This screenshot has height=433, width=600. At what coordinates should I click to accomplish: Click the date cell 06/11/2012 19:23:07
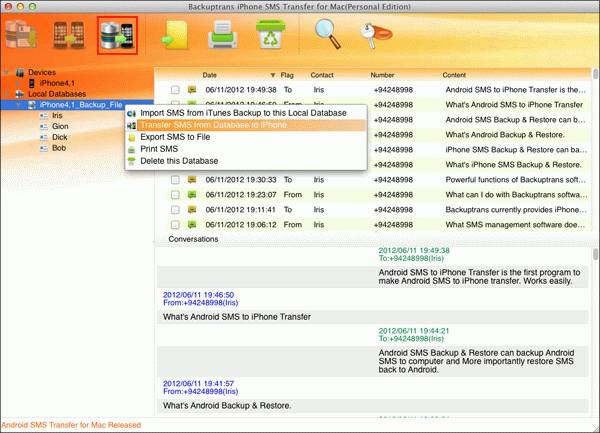click(x=241, y=195)
